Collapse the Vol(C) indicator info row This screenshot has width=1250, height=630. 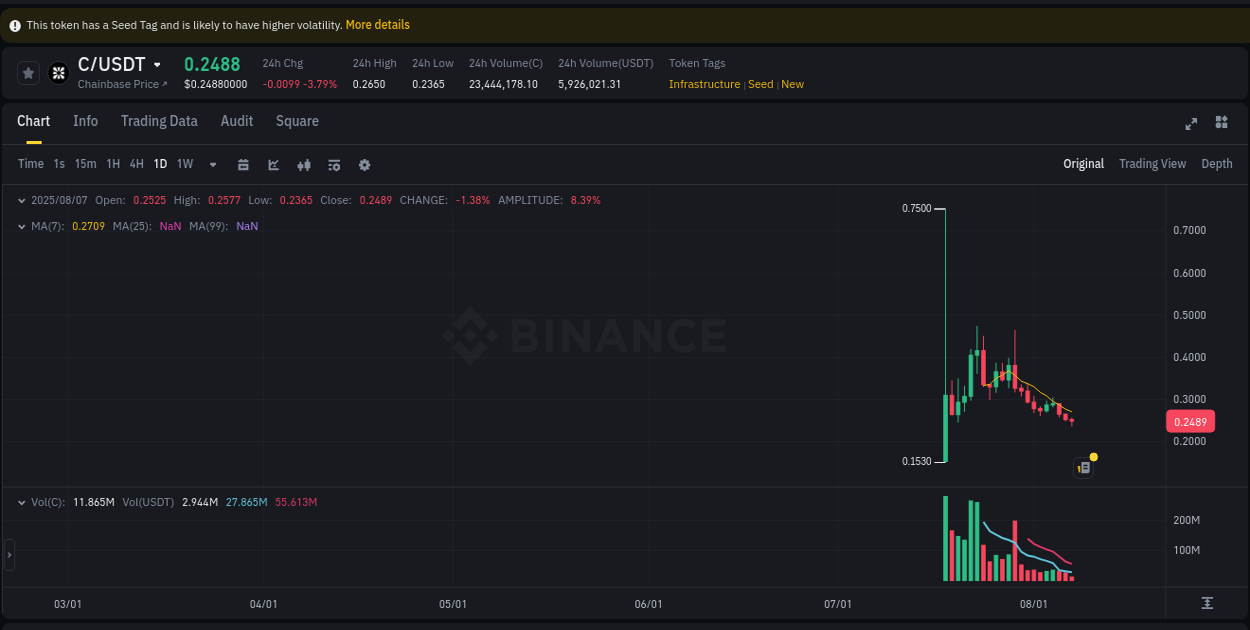22,502
